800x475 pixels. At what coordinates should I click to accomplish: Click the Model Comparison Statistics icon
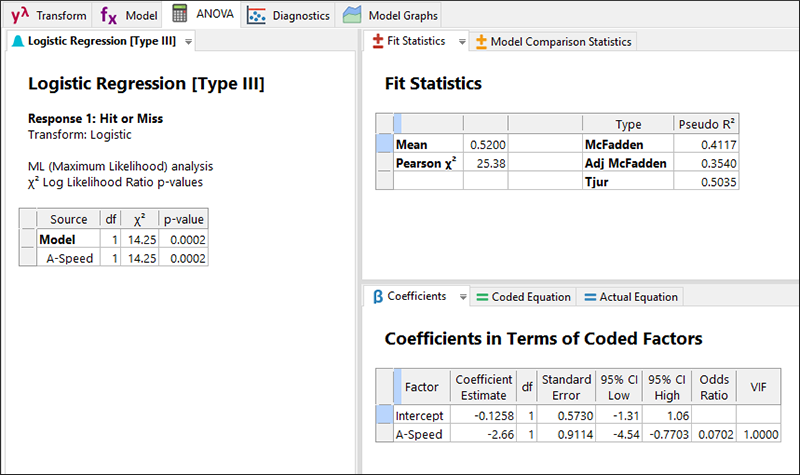pos(482,42)
